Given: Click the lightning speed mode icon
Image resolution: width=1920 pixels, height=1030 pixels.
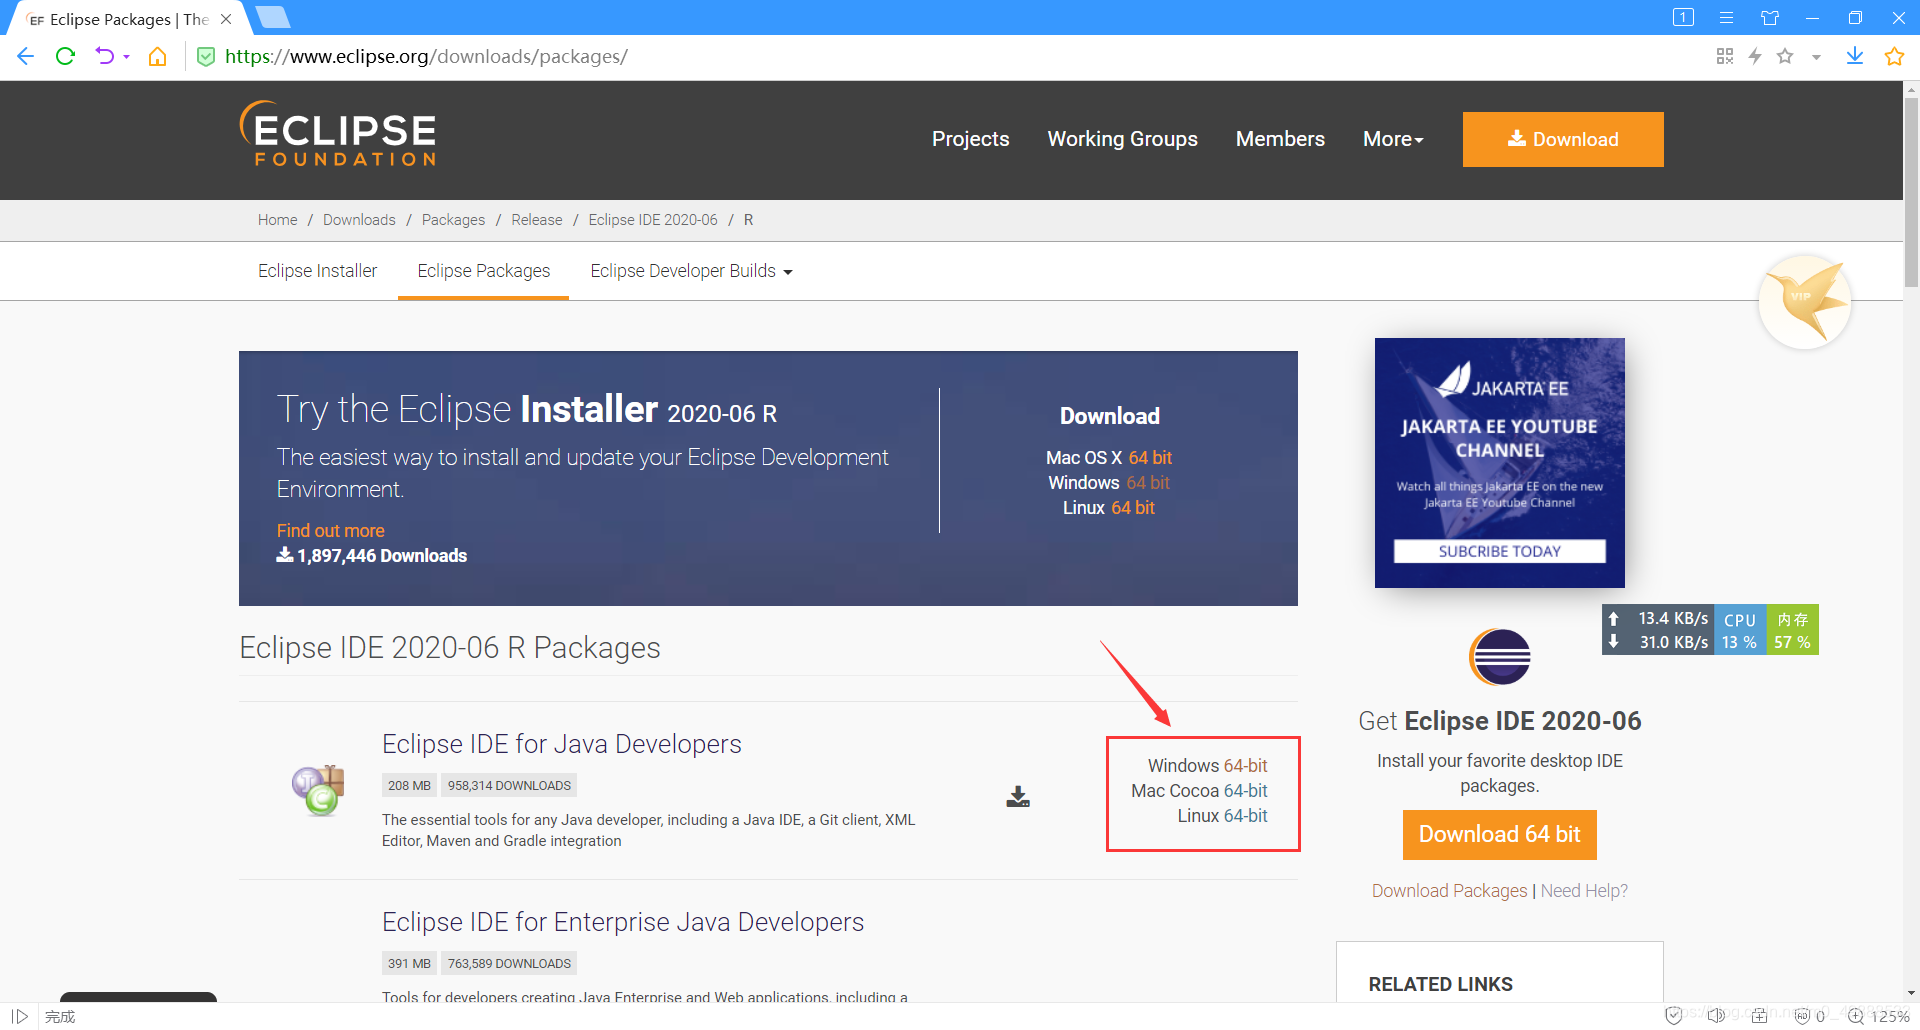Looking at the screenshot, I should [x=1755, y=56].
